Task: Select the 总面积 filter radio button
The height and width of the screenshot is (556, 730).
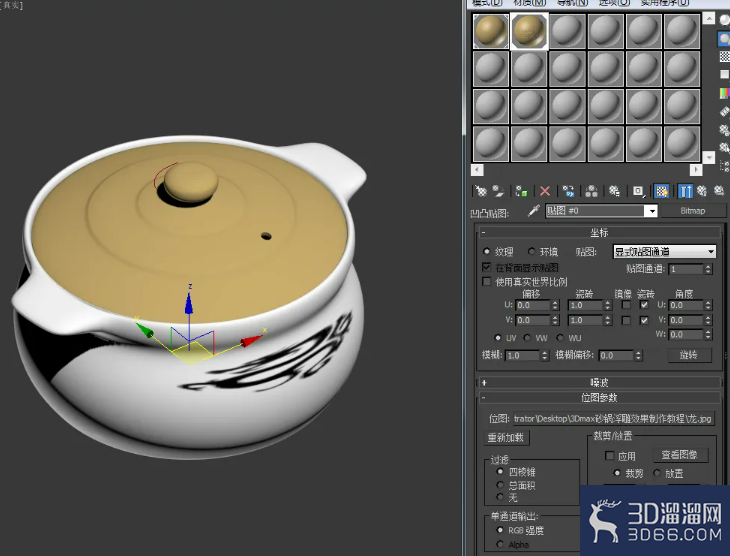Action: point(500,485)
